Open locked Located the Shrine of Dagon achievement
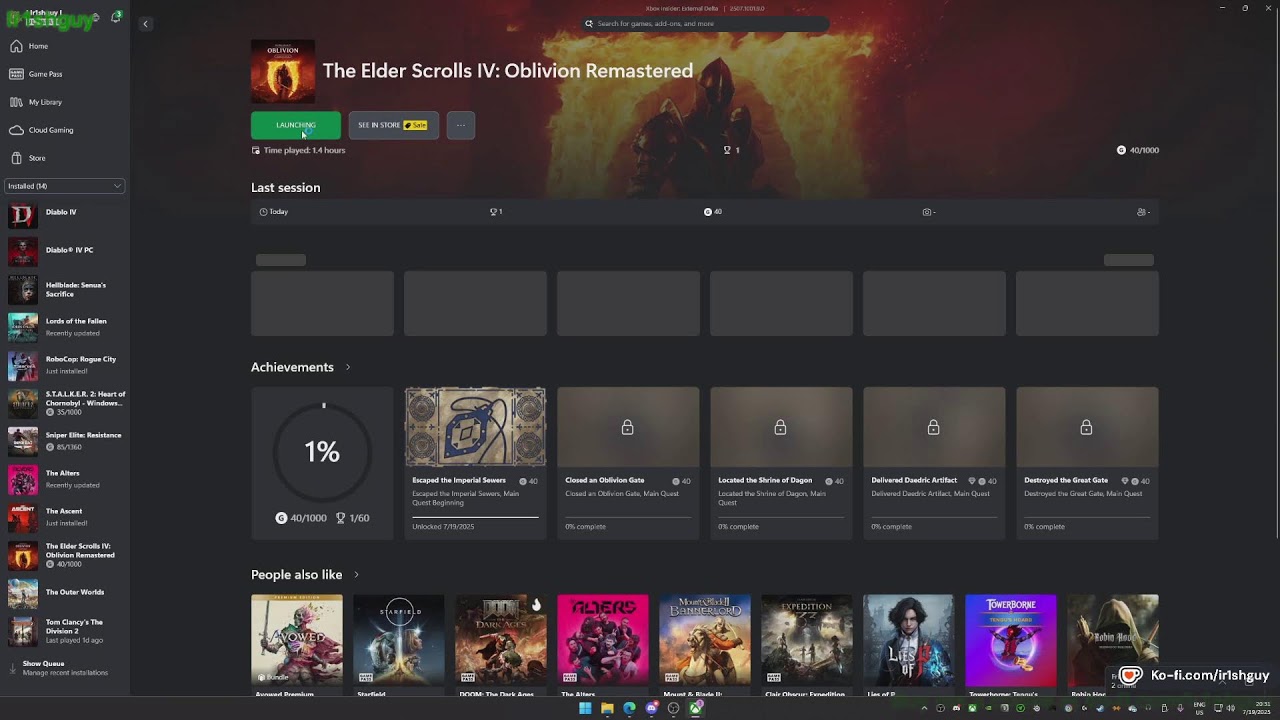Image resolution: width=1280 pixels, height=720 pixels. click(781, 463)
